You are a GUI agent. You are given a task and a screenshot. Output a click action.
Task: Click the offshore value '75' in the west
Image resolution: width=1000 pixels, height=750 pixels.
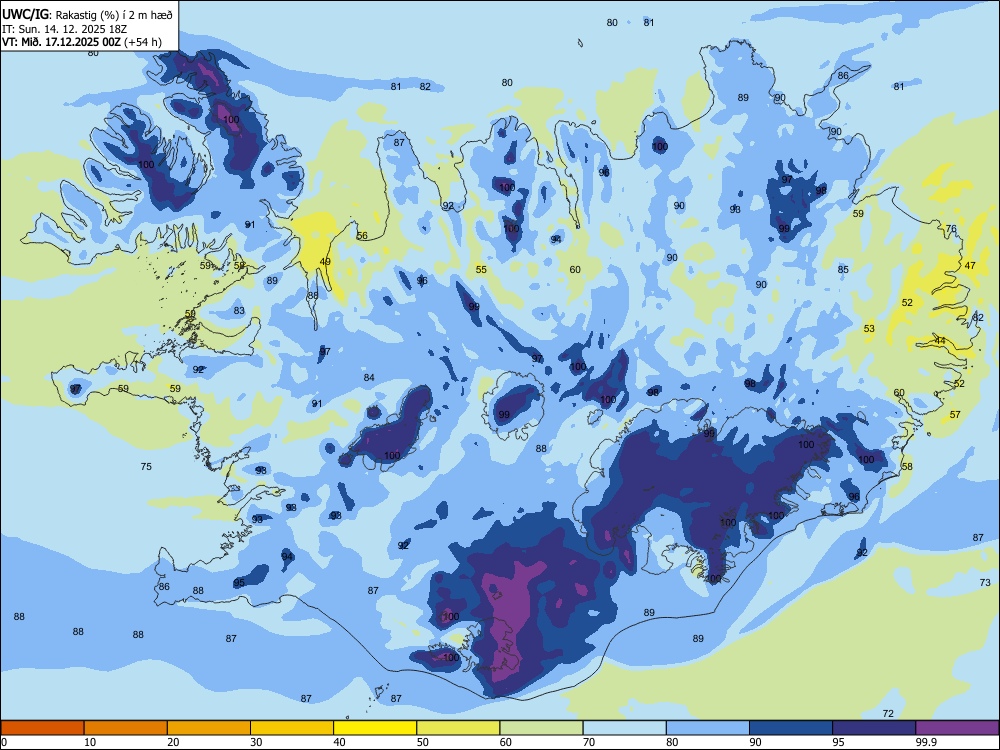click(x=146, y=467)
